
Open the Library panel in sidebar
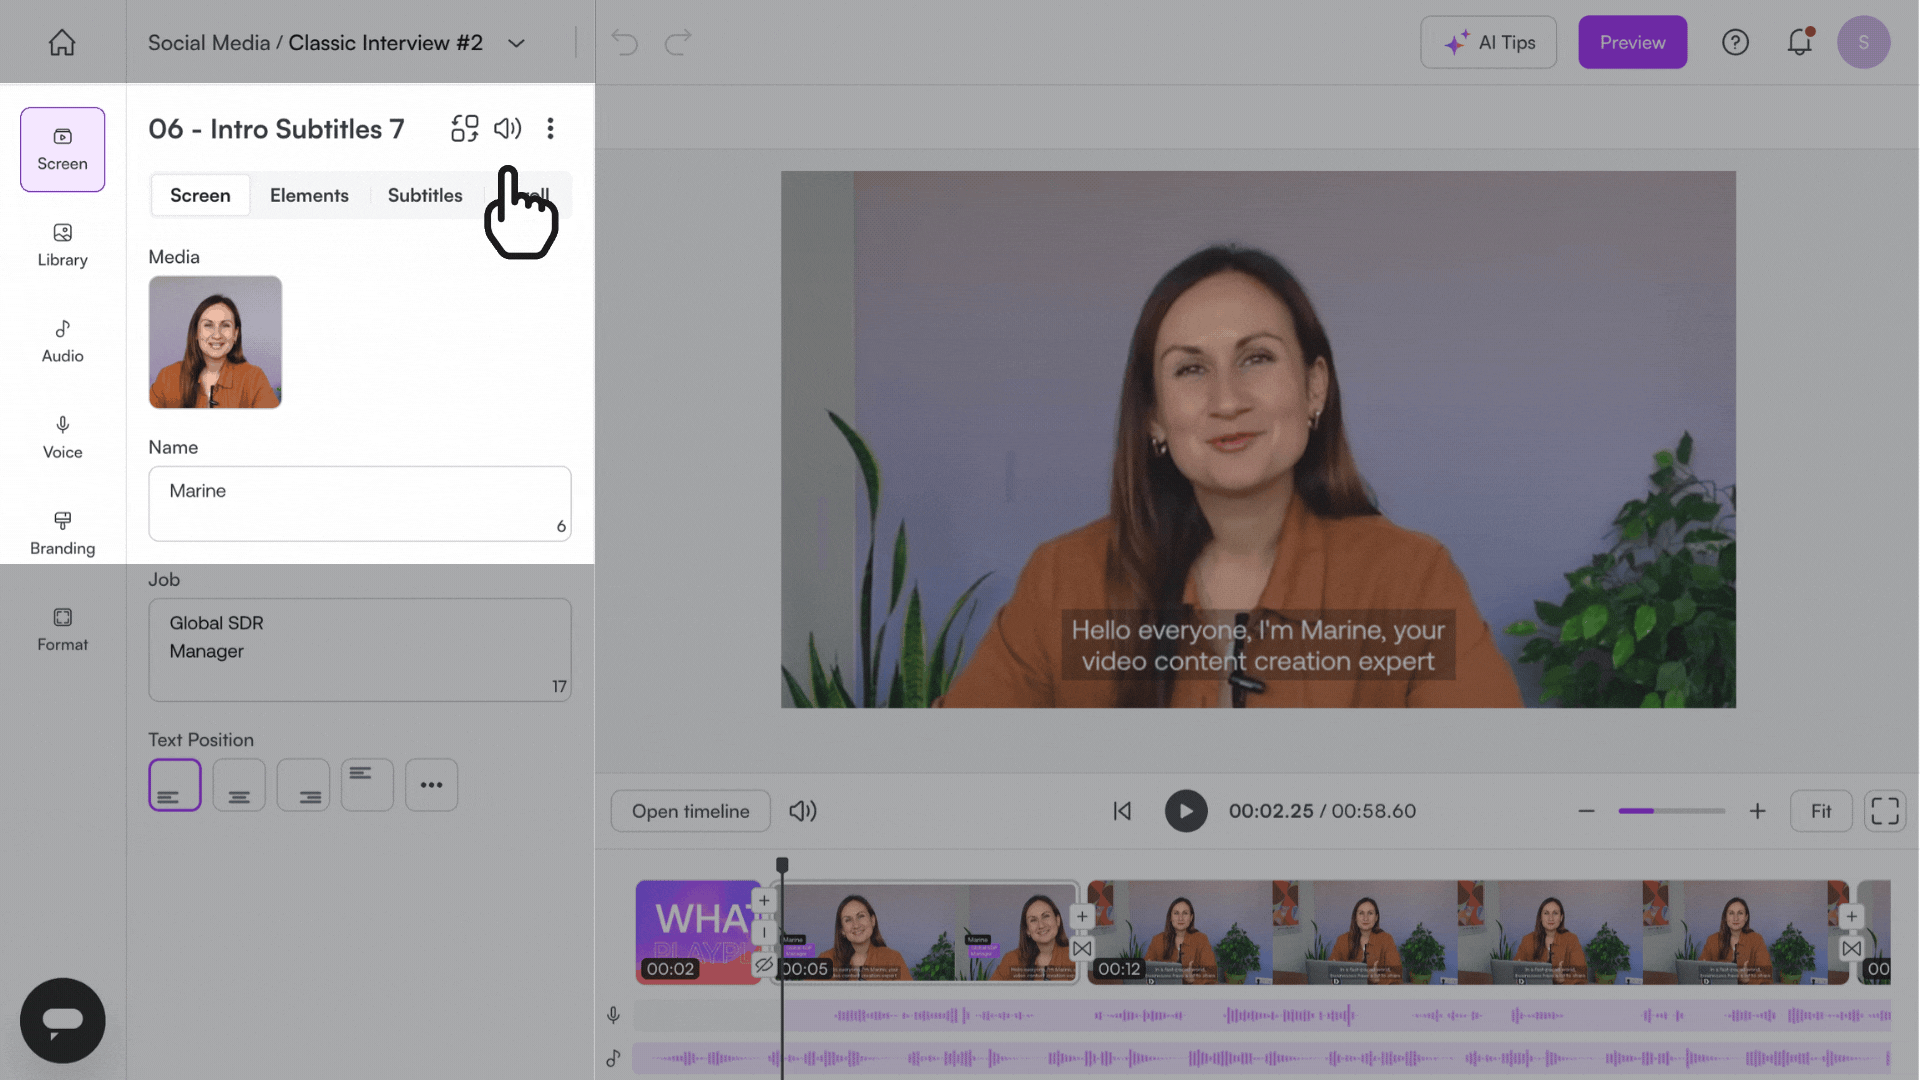tap(62, 245)
